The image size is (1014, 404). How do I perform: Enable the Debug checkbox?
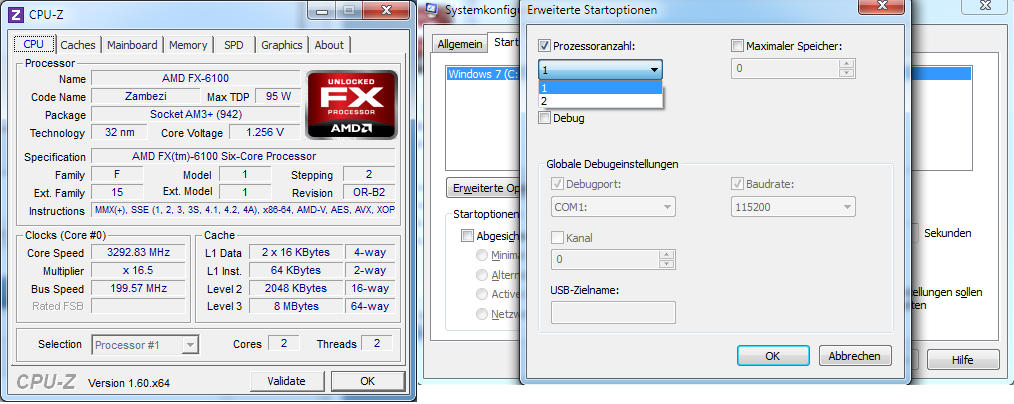[545, 118]
